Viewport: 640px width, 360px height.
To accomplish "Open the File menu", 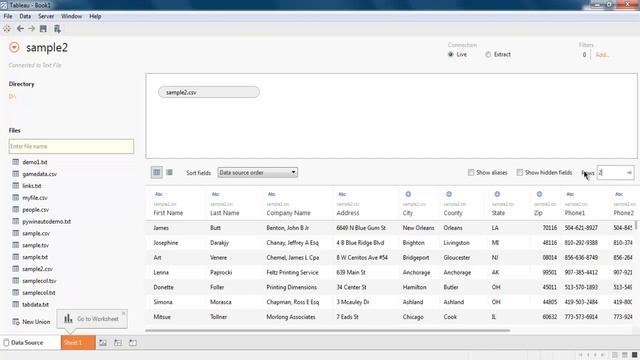I will (x=8, y=16).
